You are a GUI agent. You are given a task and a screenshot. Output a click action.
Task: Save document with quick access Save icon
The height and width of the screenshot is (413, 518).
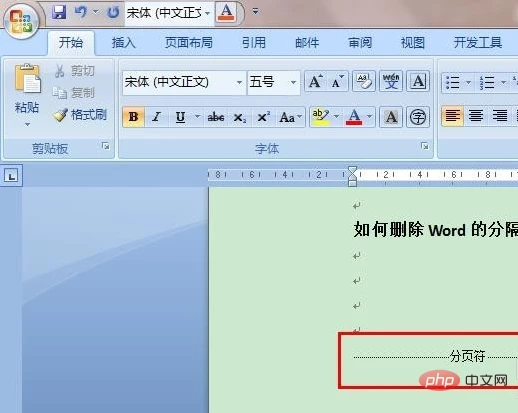(x=59, y=12)
